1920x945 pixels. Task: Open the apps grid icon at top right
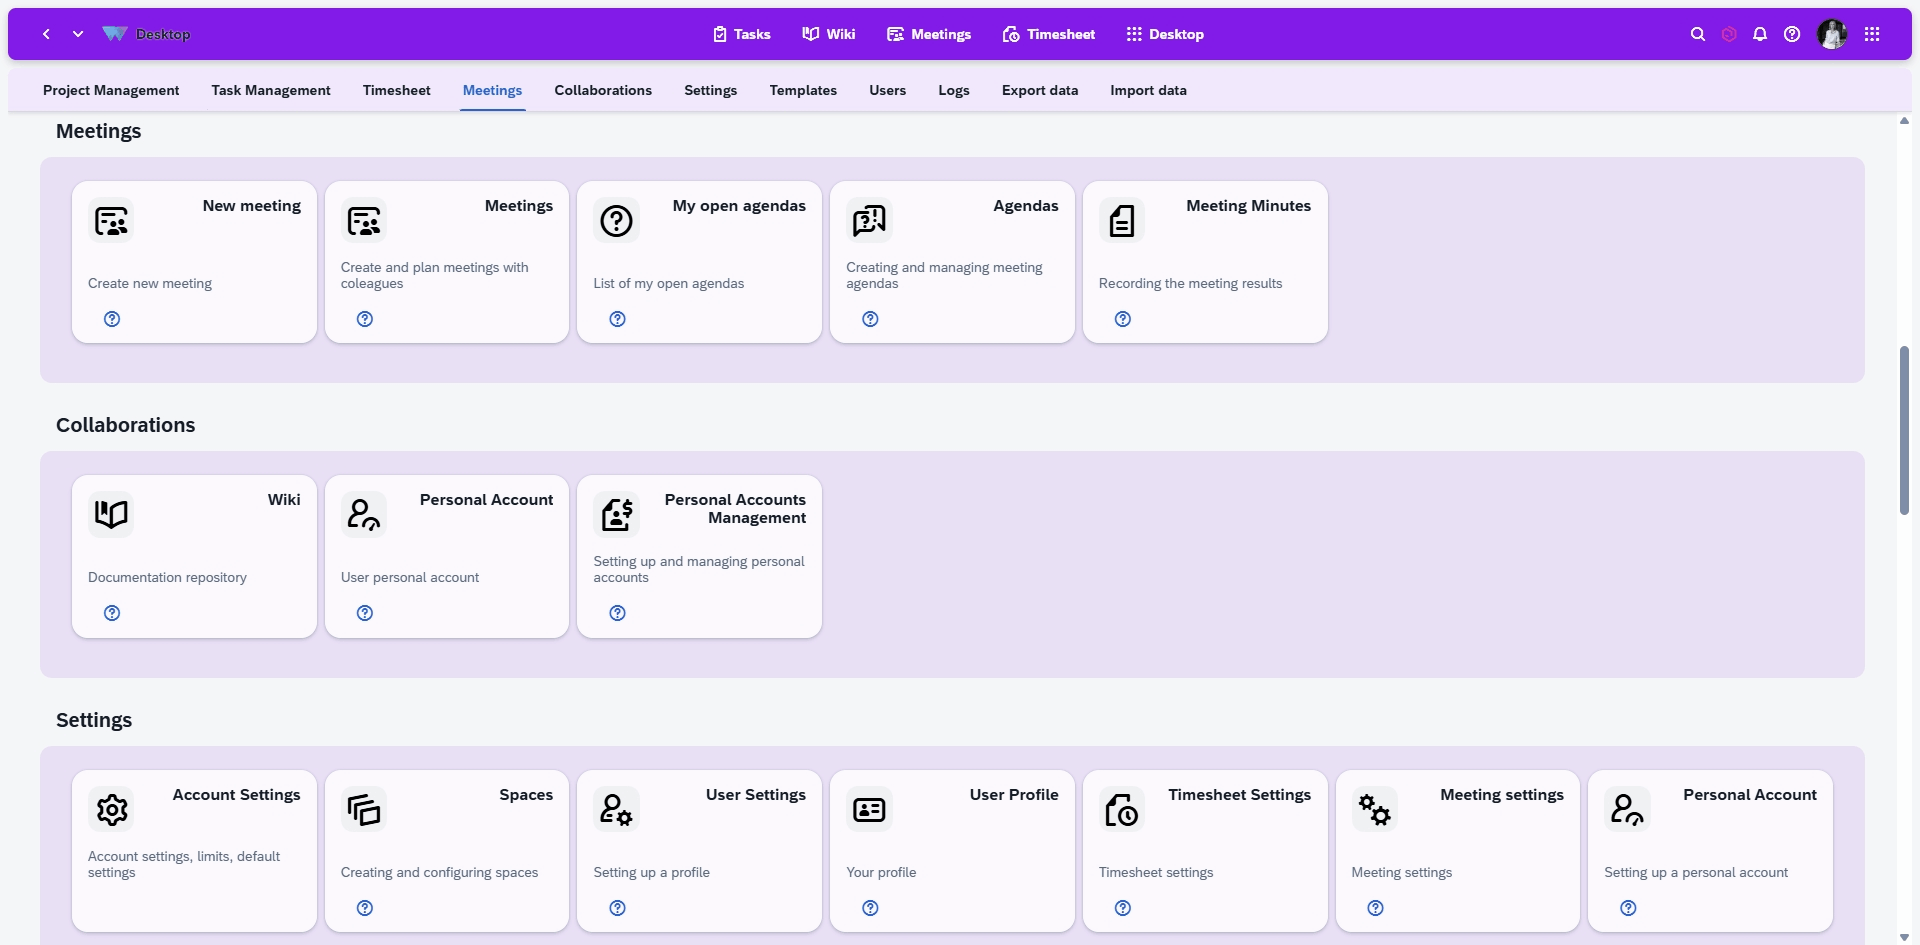(1872, 34)
